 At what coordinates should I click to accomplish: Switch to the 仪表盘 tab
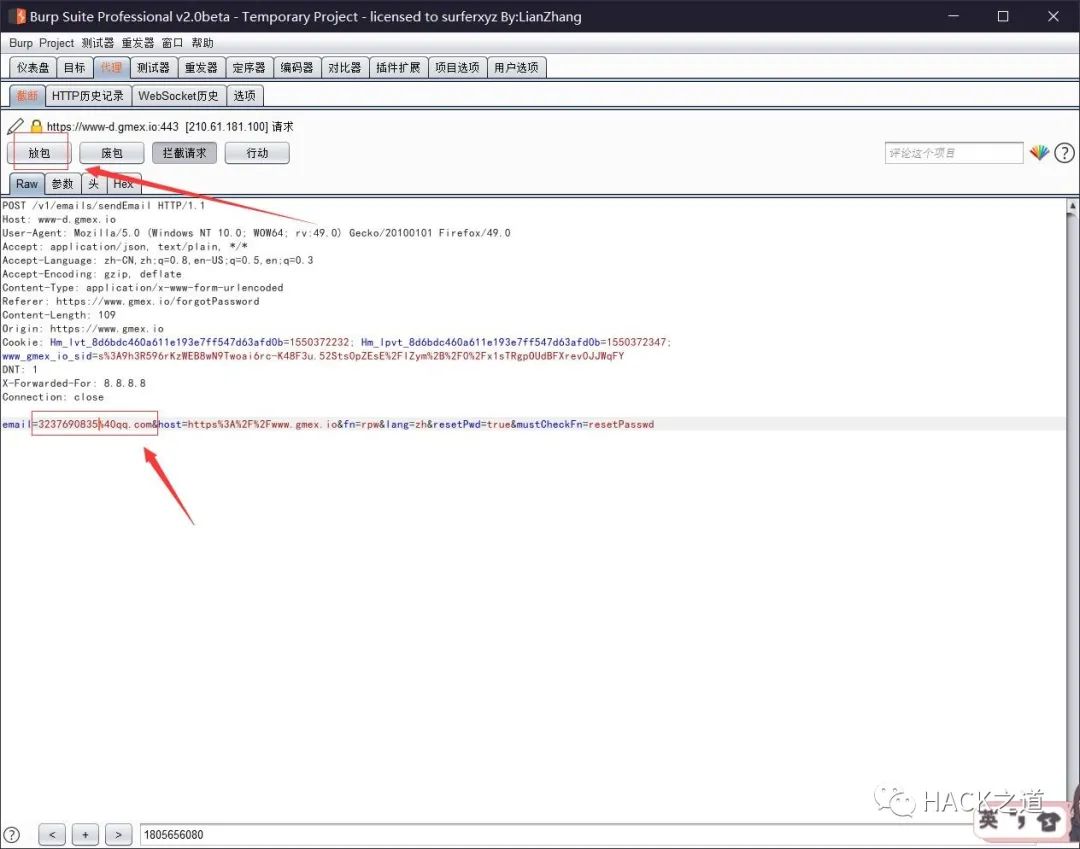coord(33,67)
